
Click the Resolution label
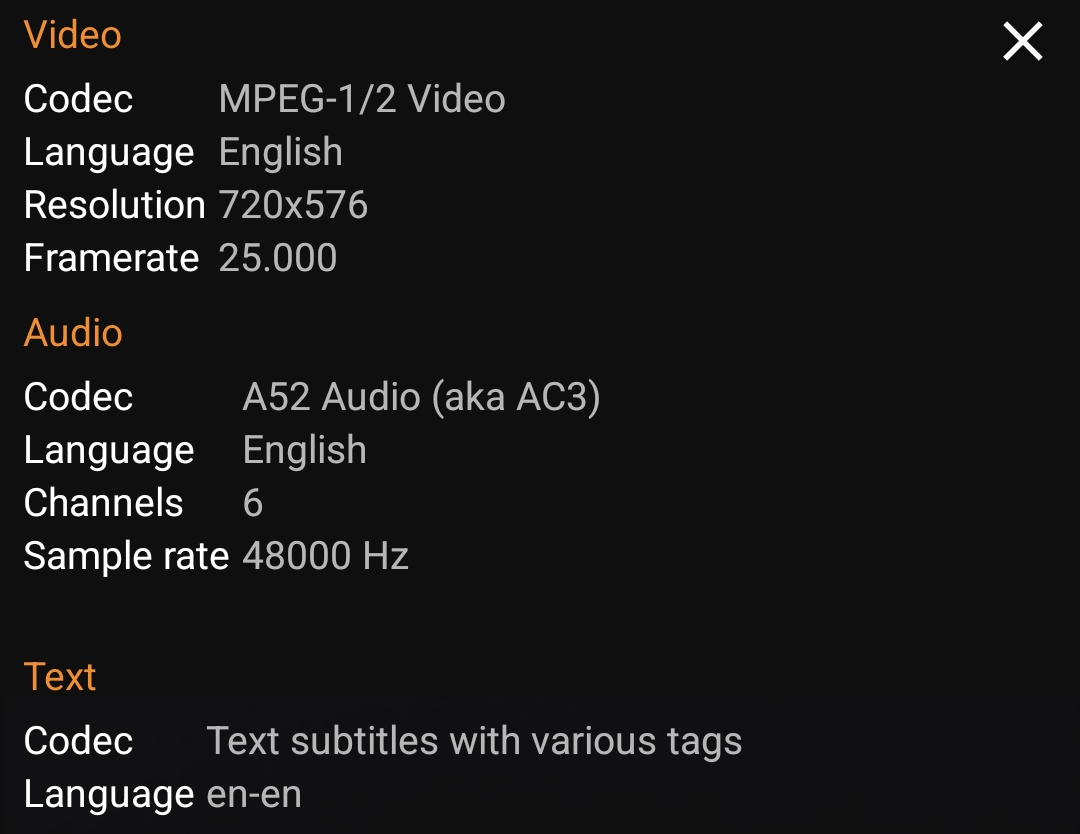(x=114, y=205)
